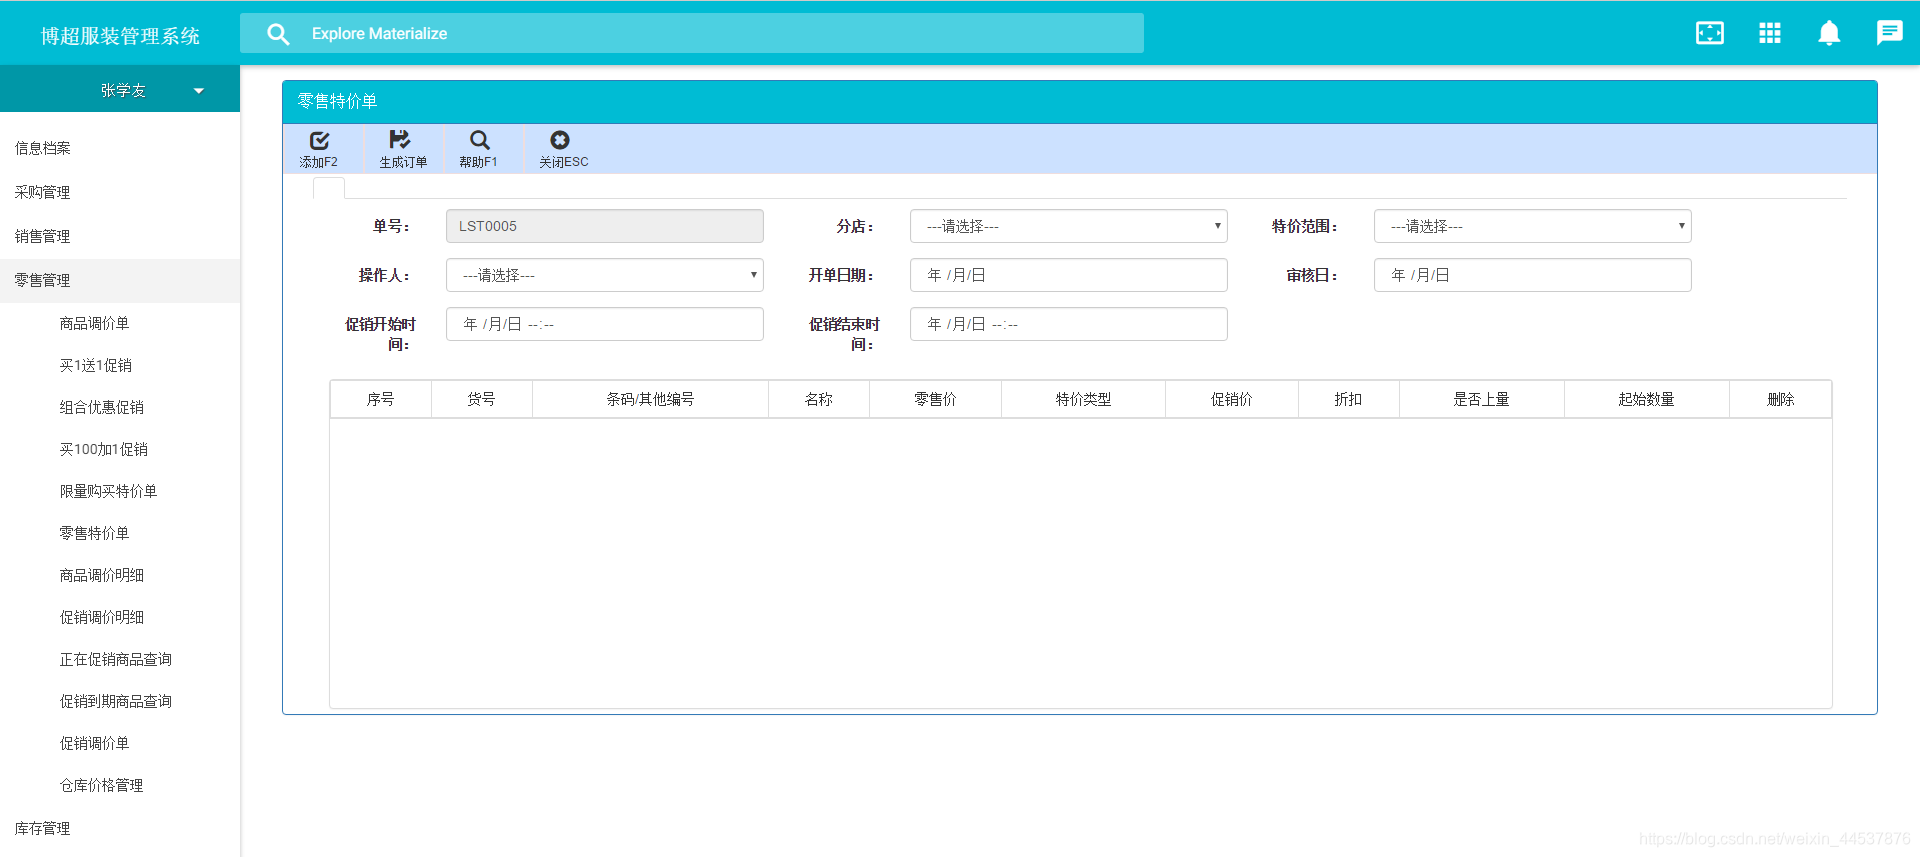
Task: Open 帮助F1 help tool
Action: click(478, 149)
